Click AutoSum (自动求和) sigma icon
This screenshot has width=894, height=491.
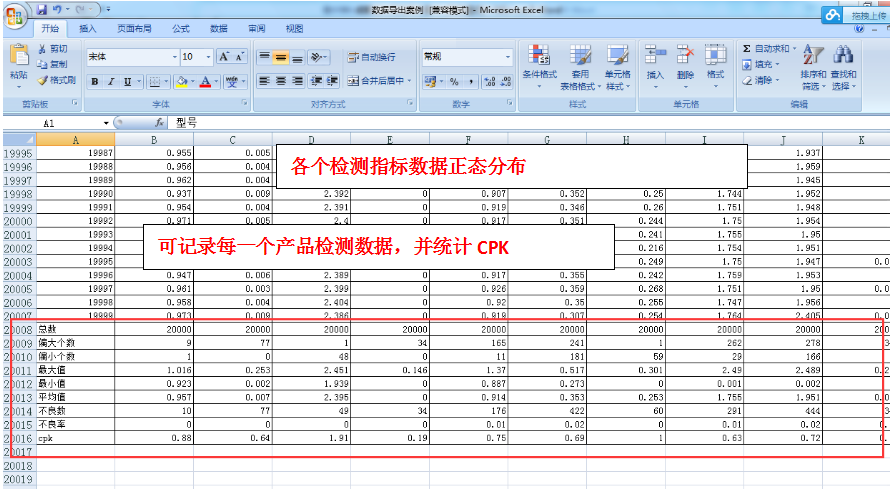(x=747, y=49)
